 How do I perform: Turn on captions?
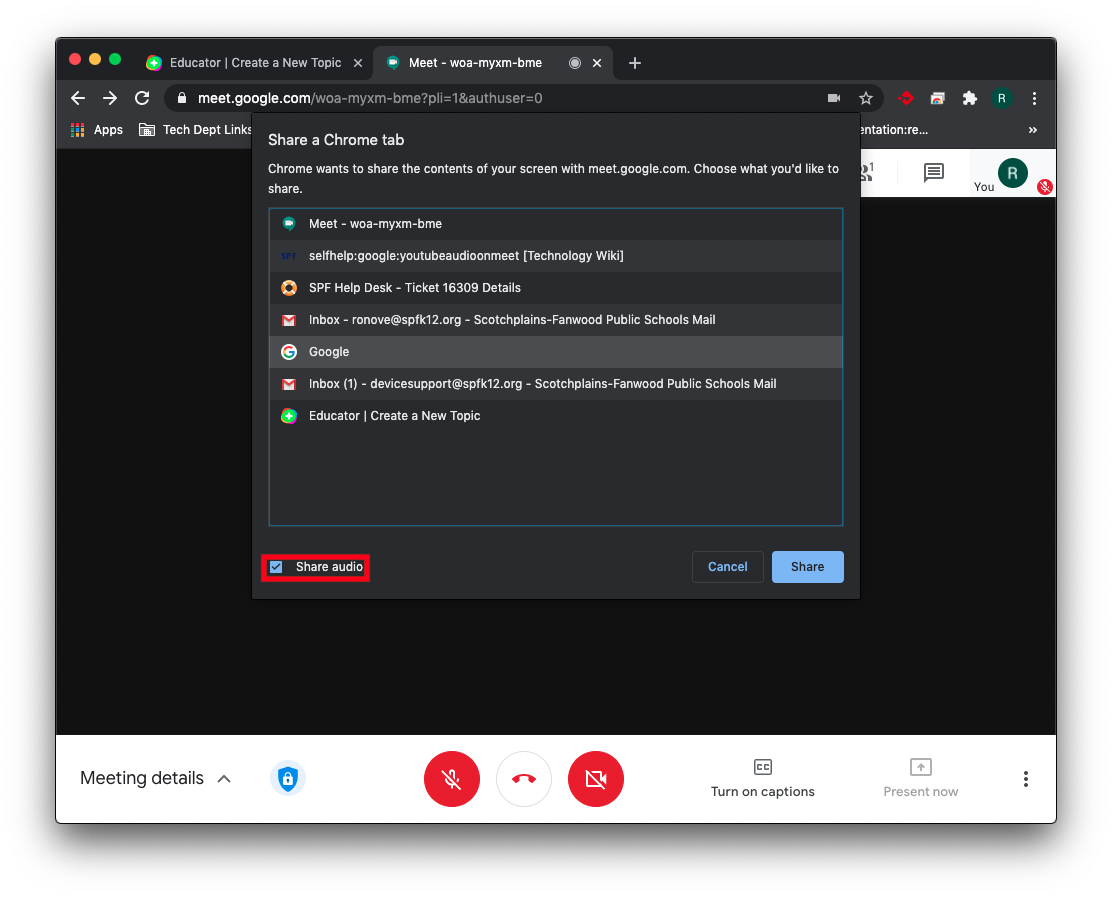tap(762, 778)
